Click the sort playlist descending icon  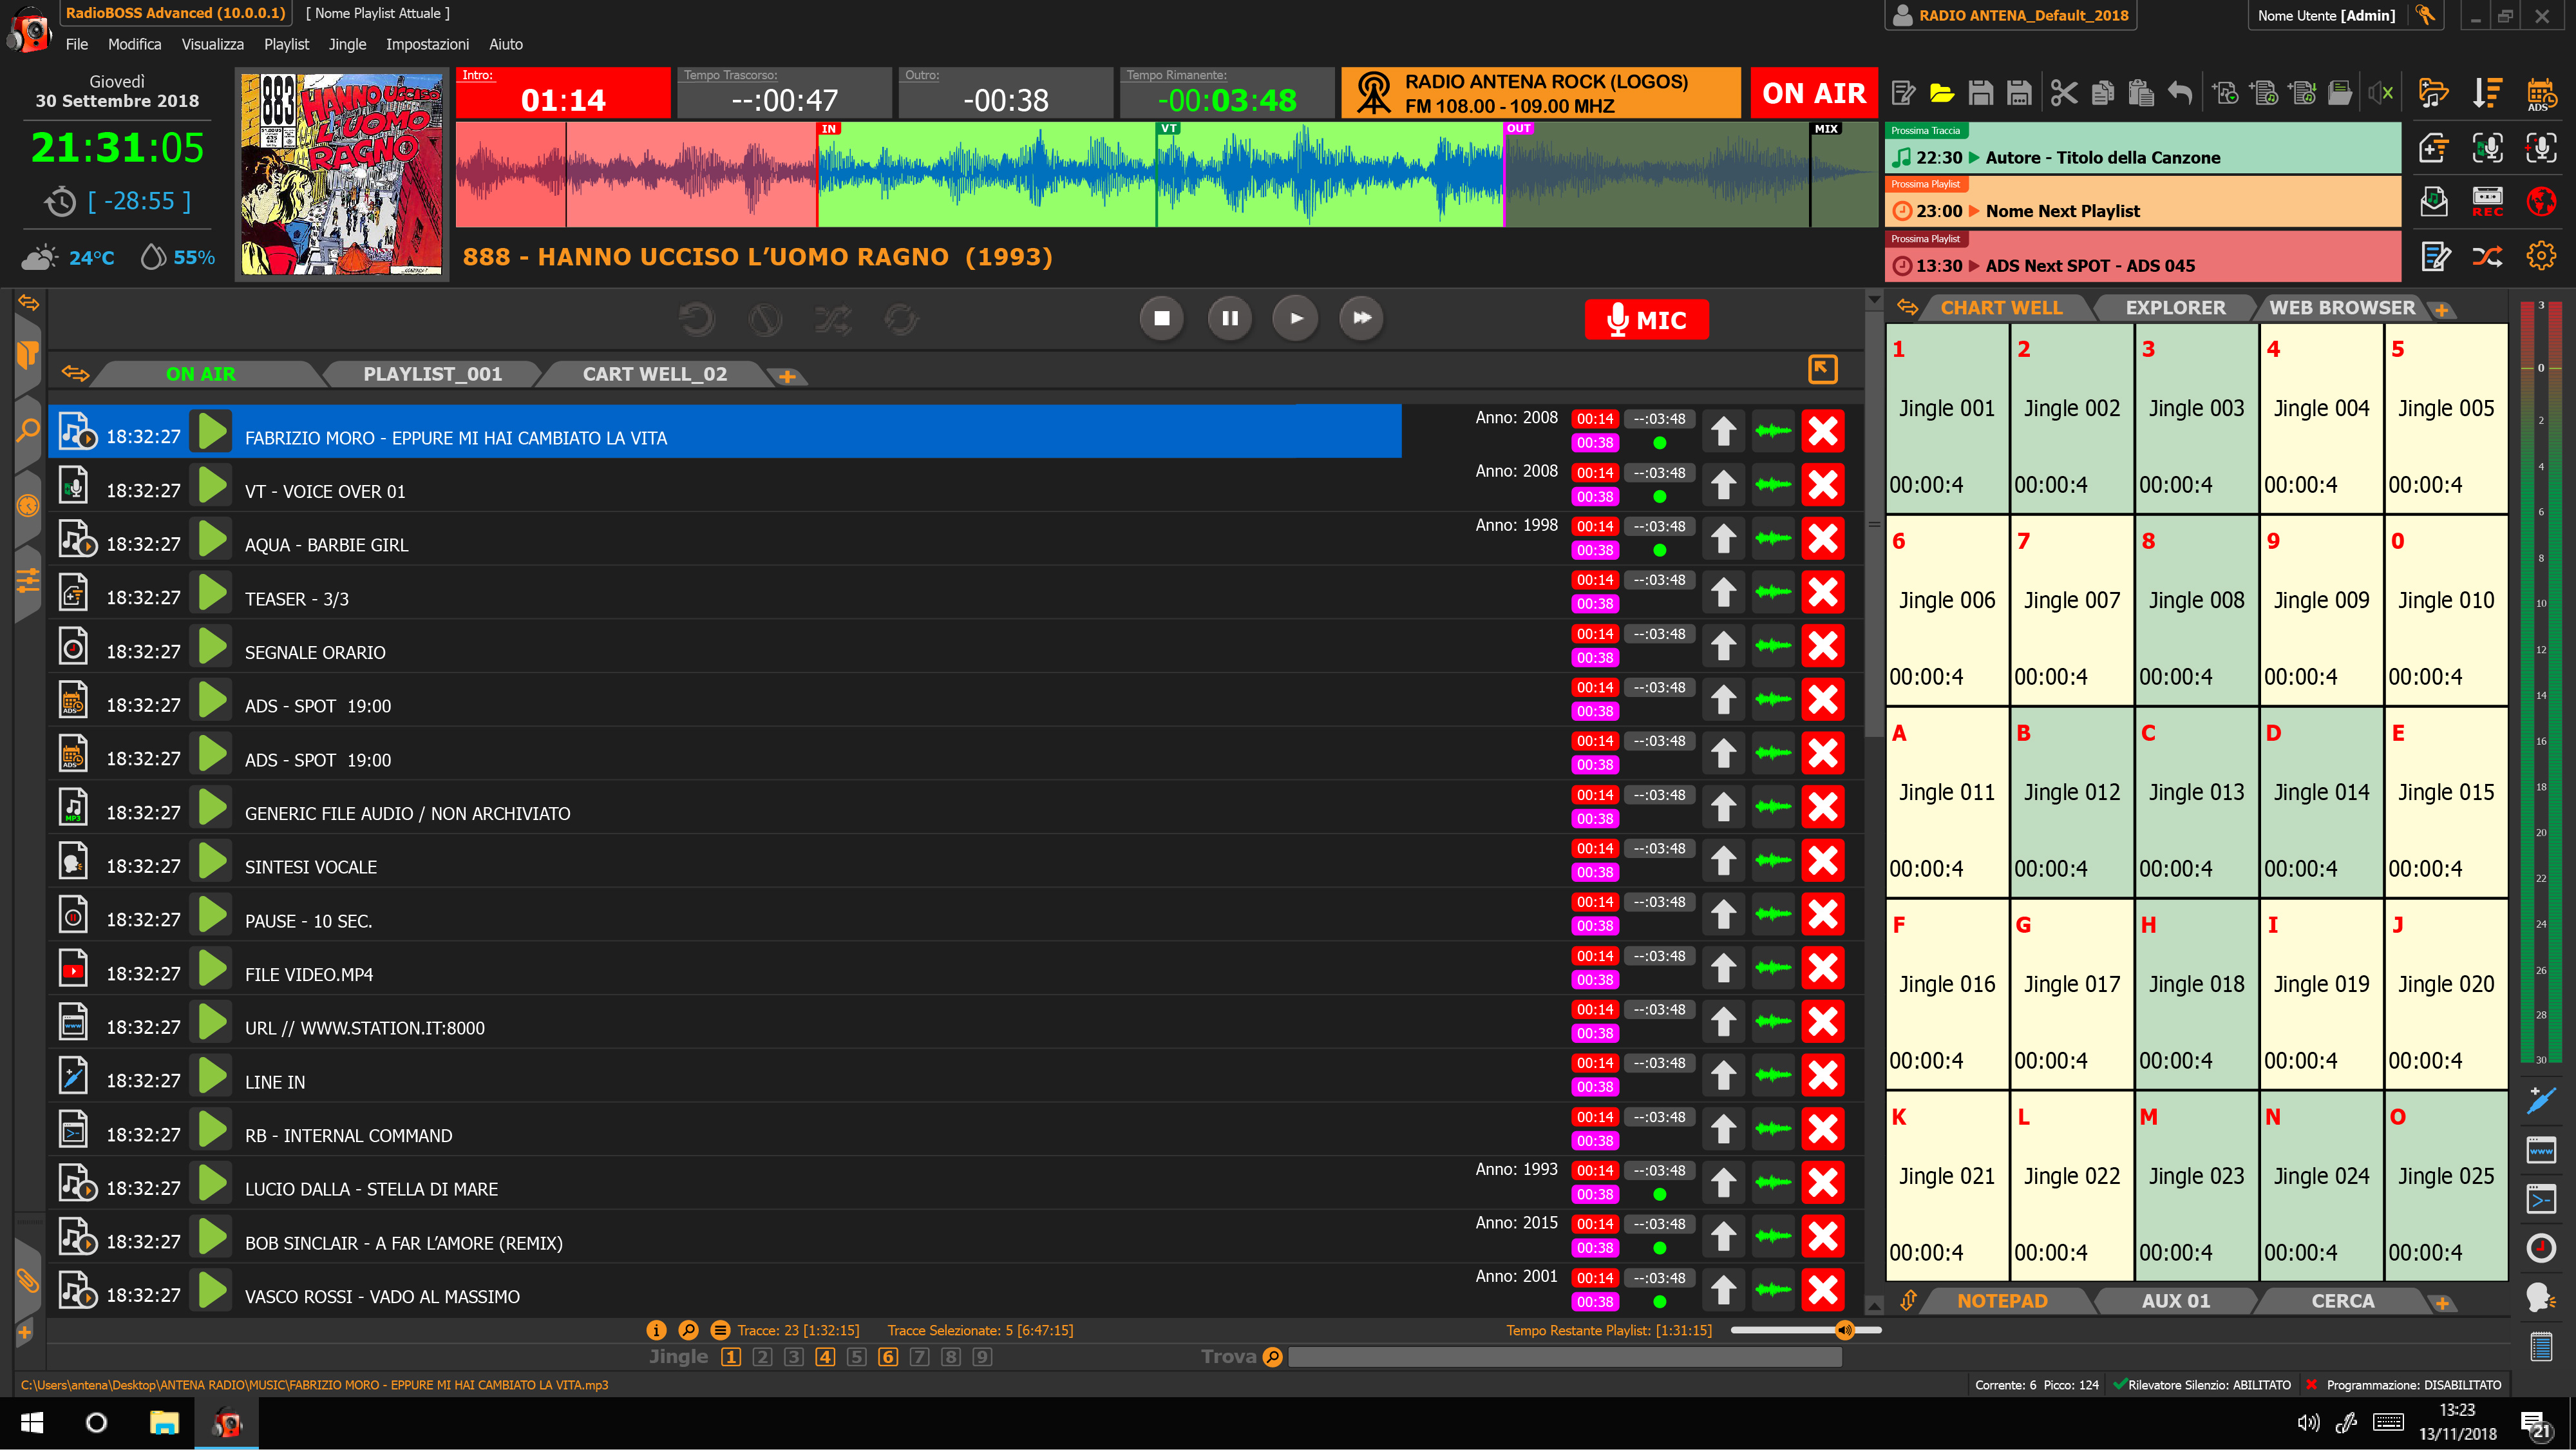click(x=2487, y=93)
